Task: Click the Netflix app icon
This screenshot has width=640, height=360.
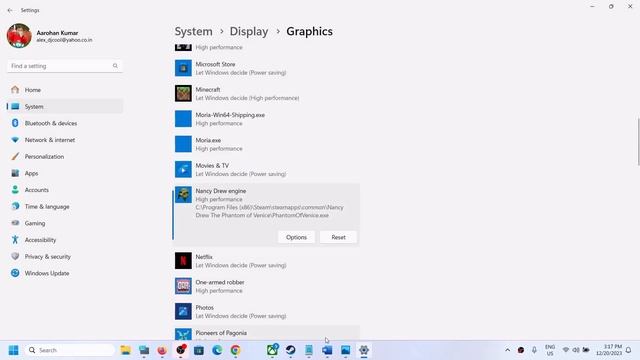Action: pyautogui.click(x=183, y=261)
